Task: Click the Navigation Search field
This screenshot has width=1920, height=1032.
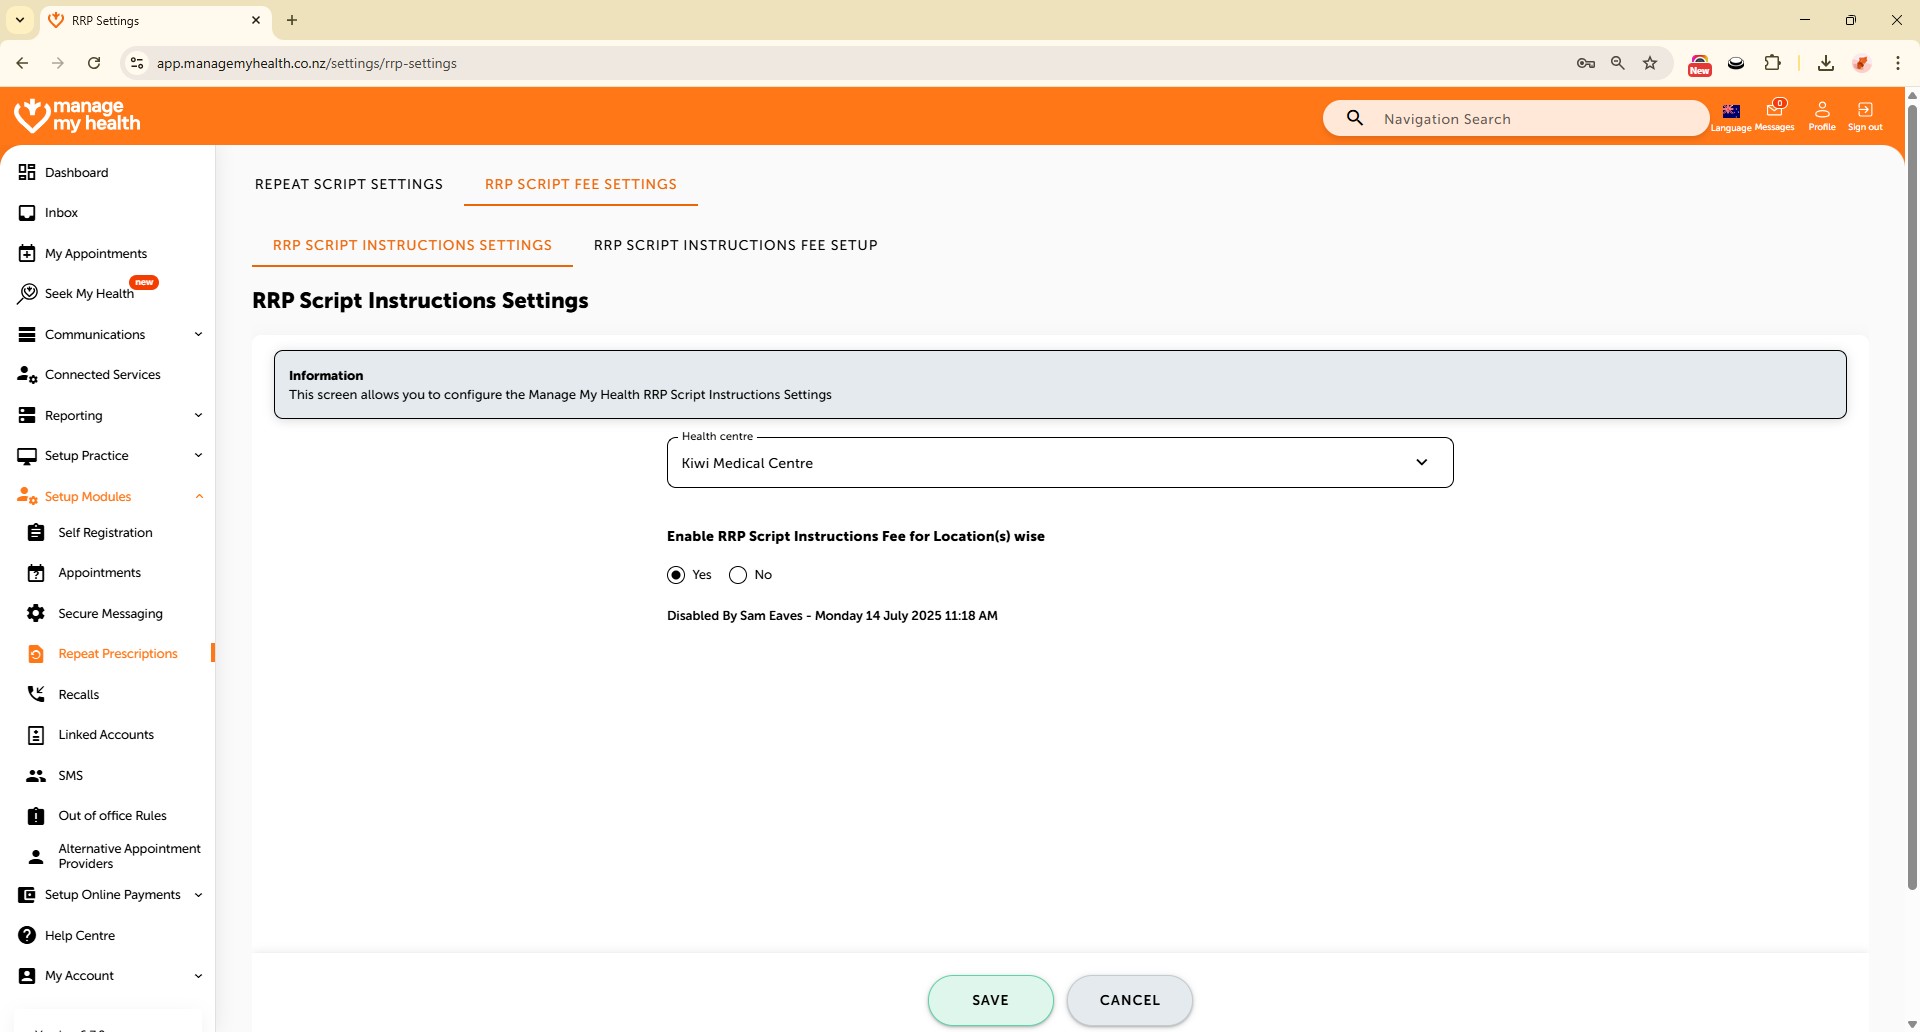Action: pos(1530,119)
